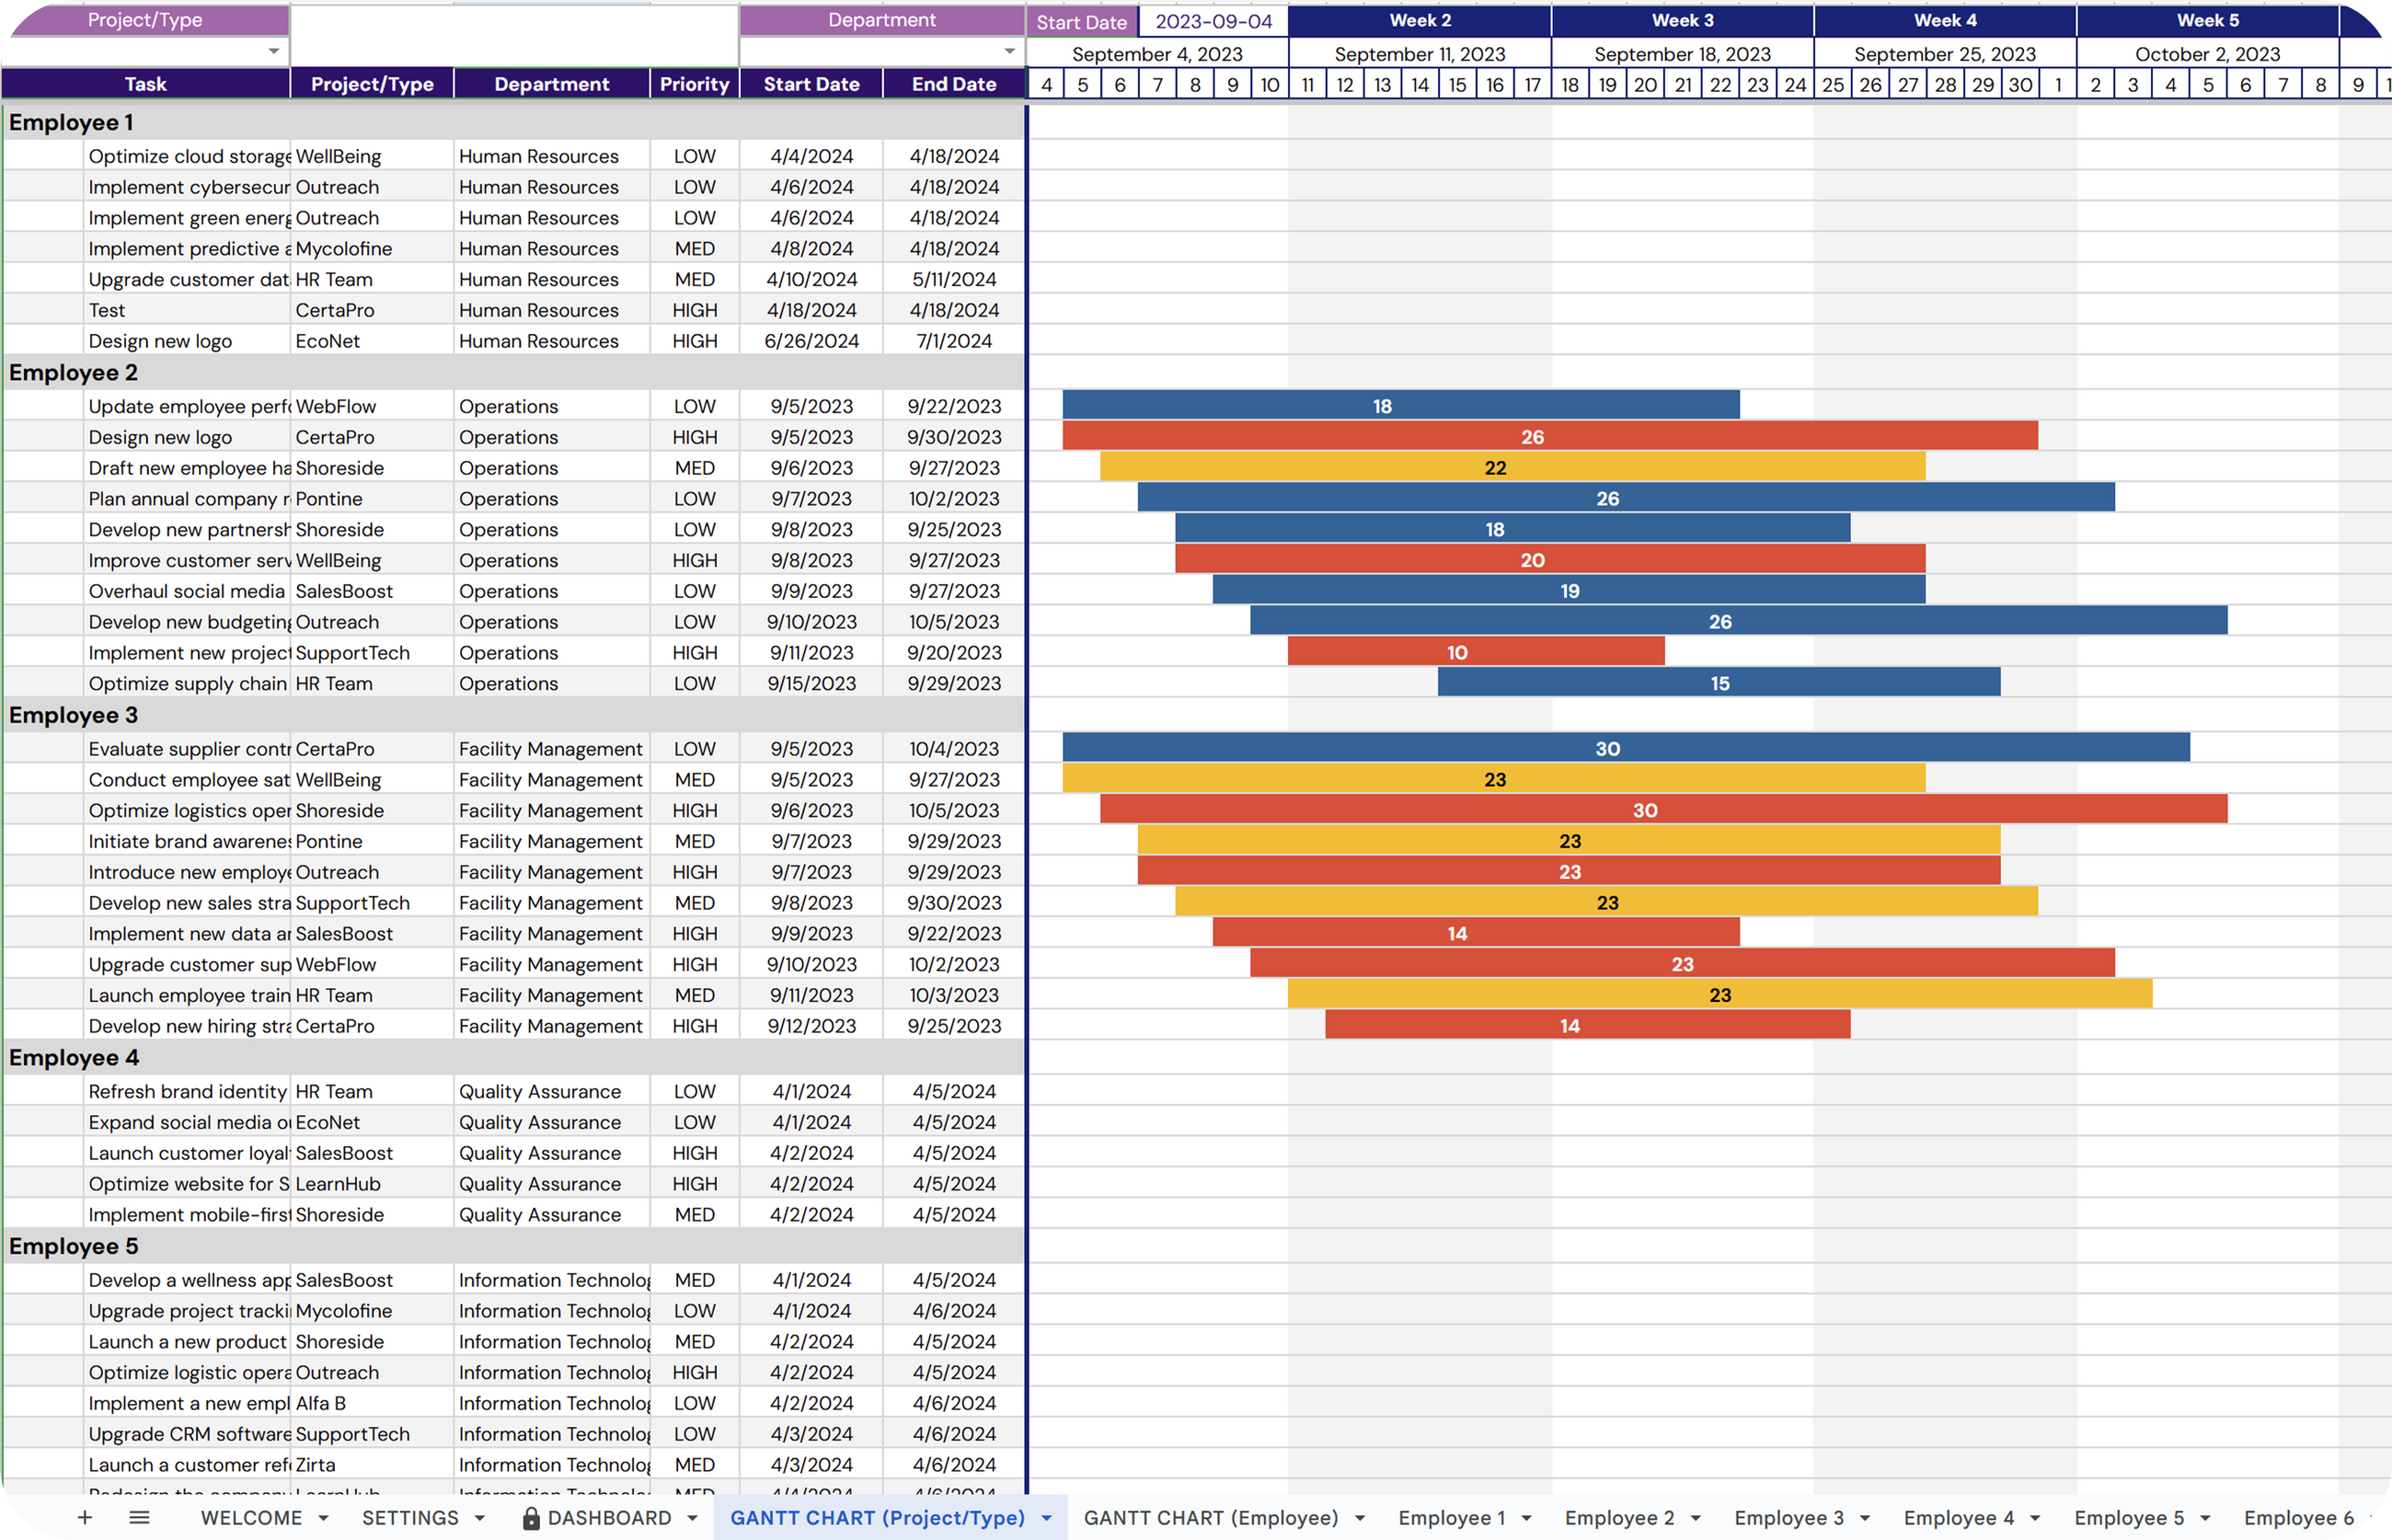Open the all sheets list icon
The image size is (2392, 1540).
tap(139, 1517)
